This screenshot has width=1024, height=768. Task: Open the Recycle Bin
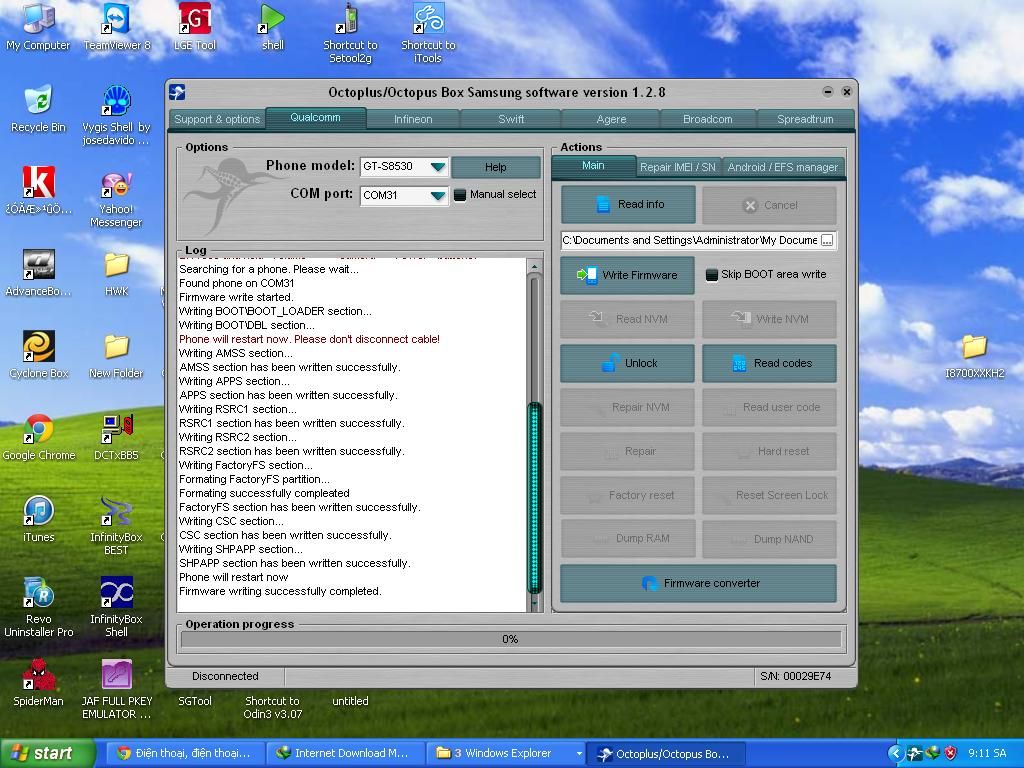point(38,108)
